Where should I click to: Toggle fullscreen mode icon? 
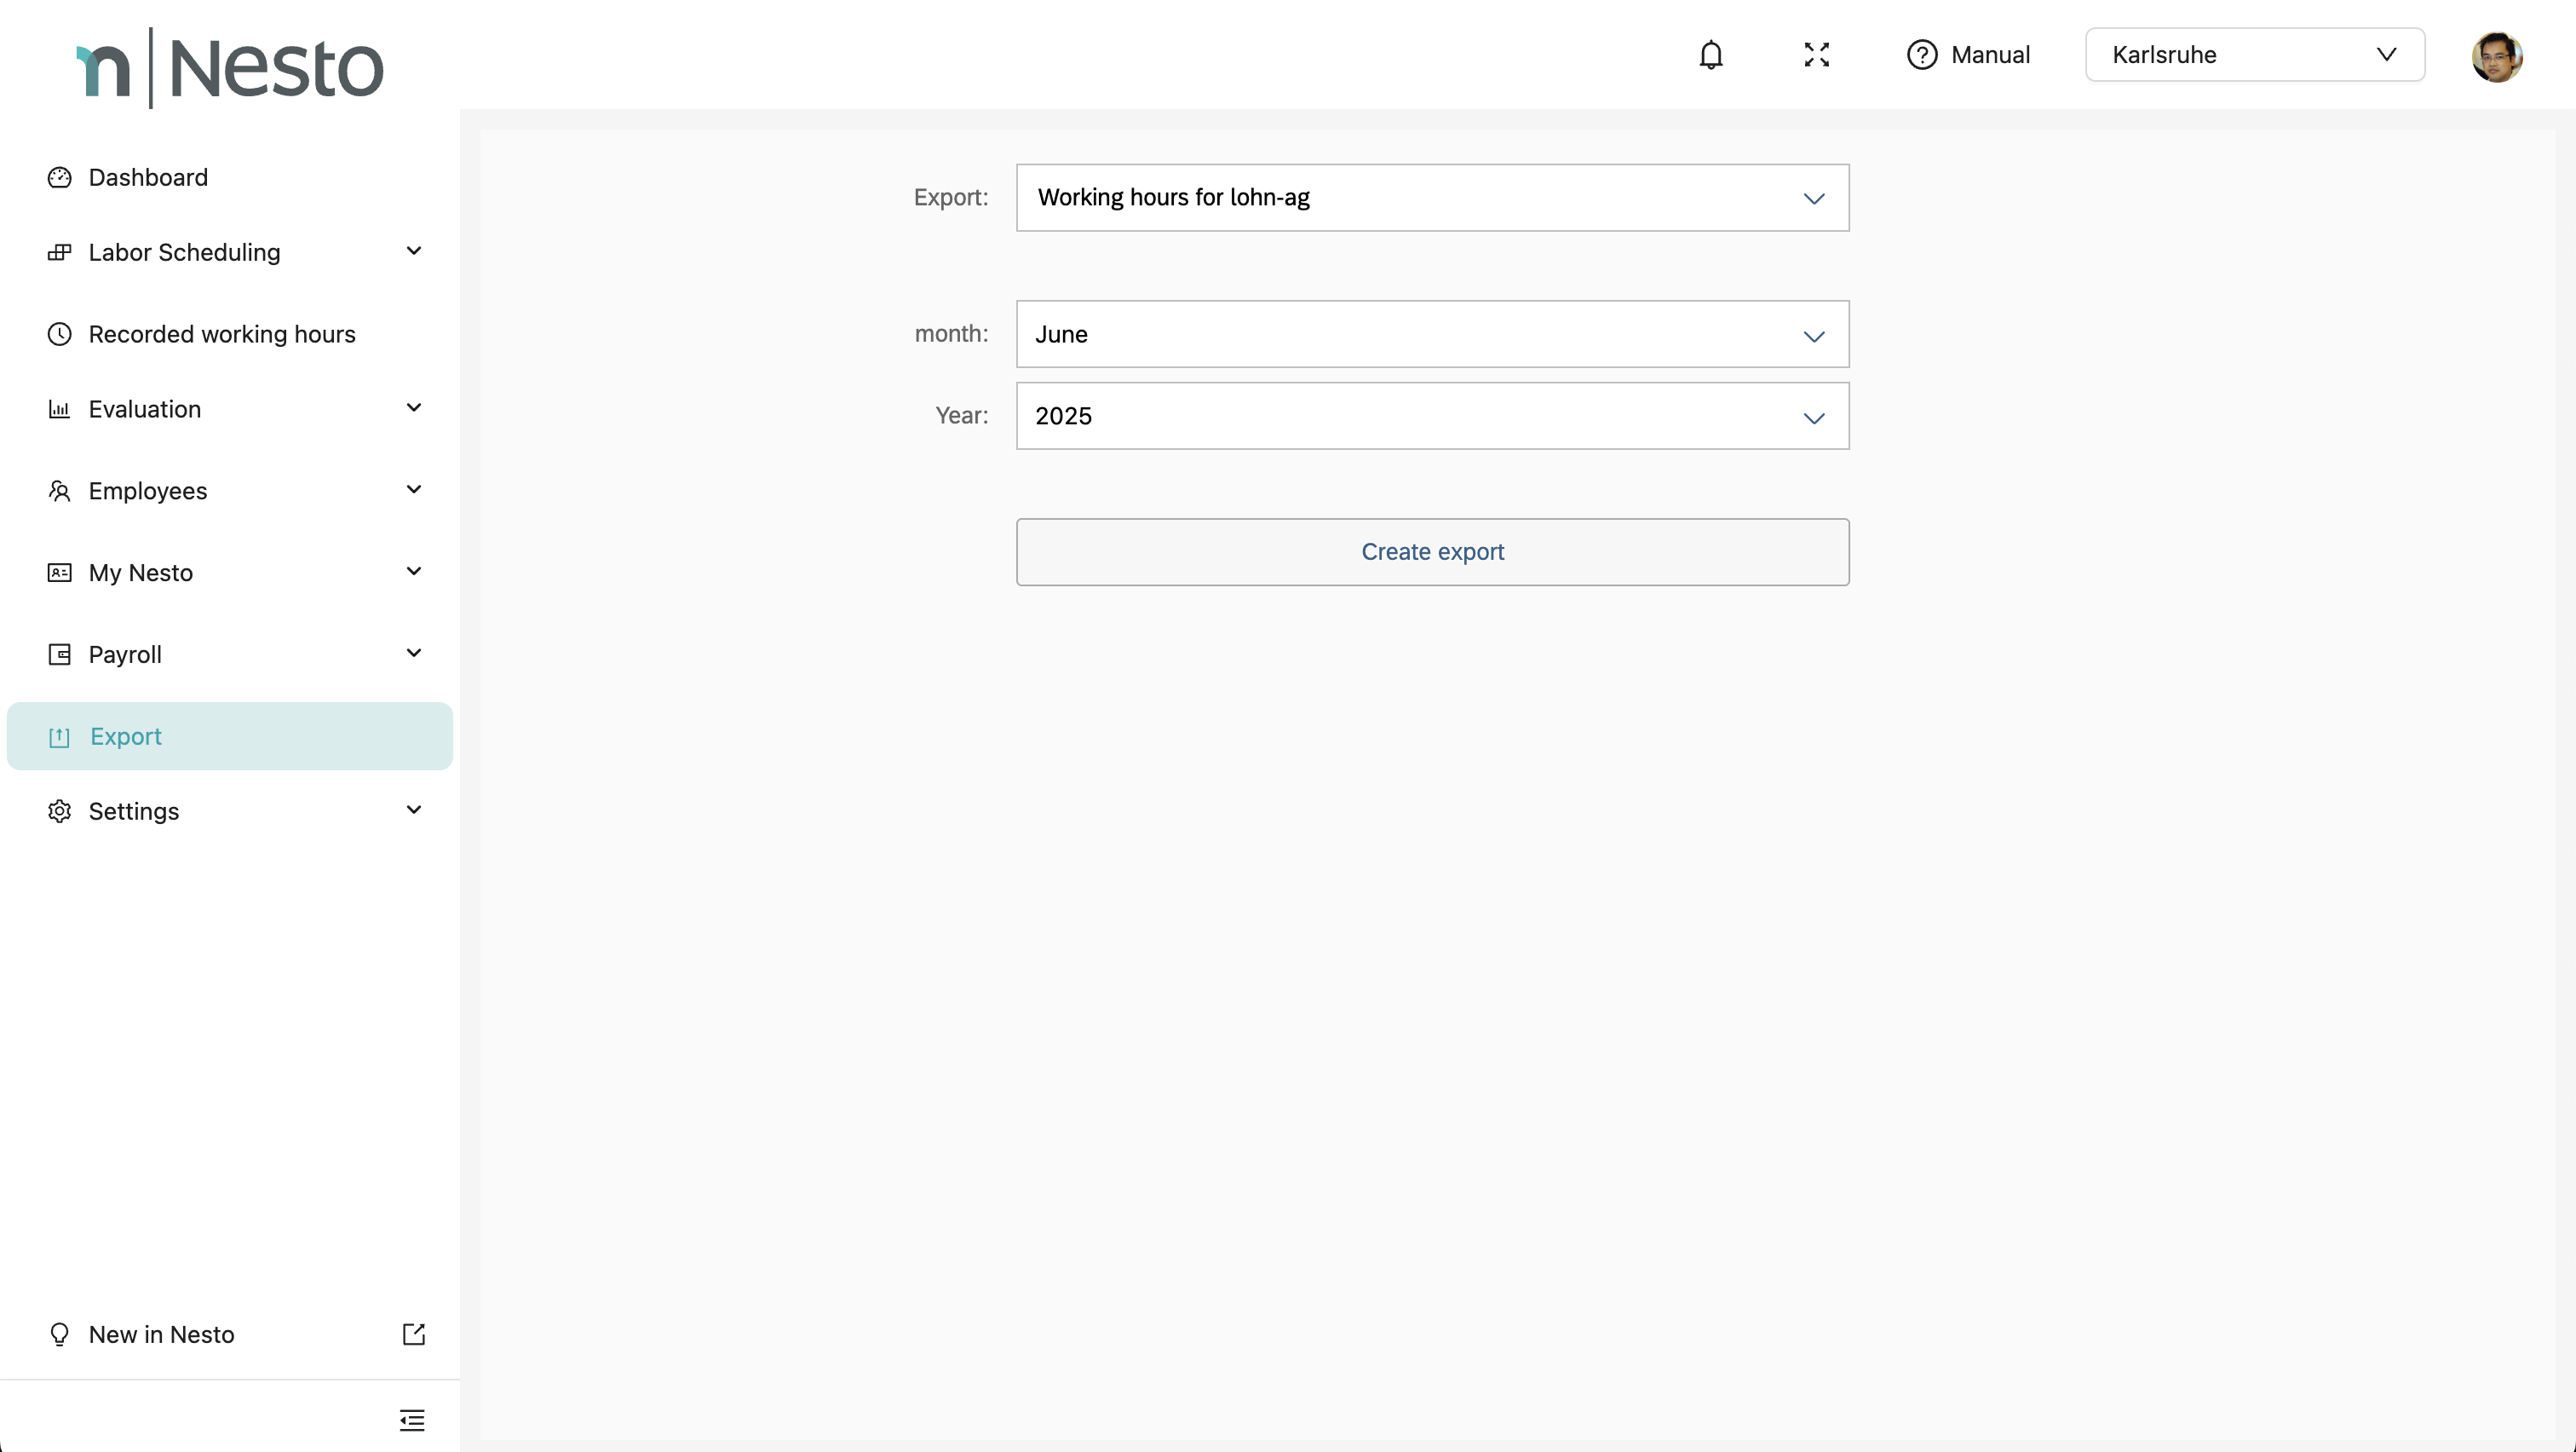point(1816,55)
